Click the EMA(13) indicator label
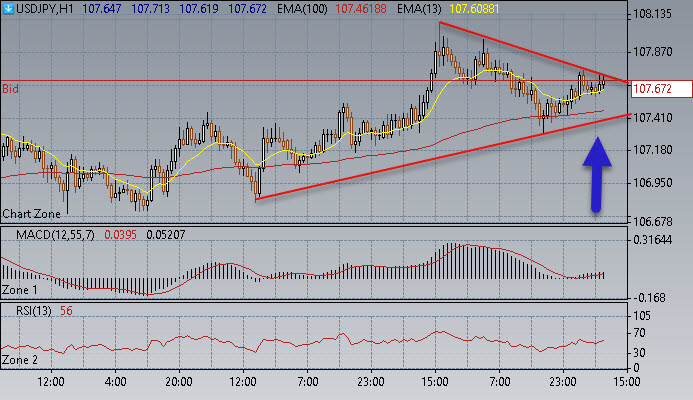The height and width of the screenshot is (400, 693). [x=419, y=9]
